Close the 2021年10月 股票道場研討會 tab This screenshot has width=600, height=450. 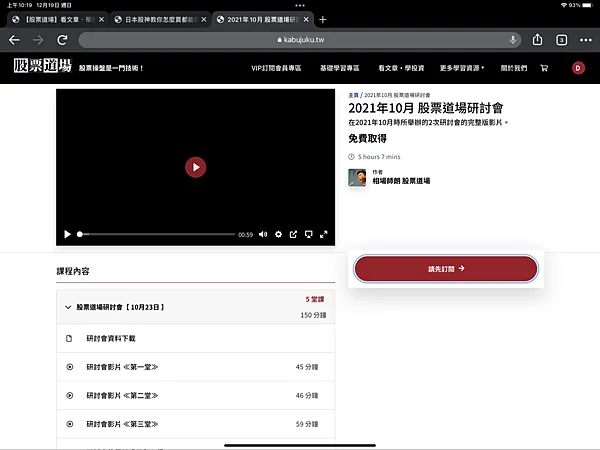point(306,20)
